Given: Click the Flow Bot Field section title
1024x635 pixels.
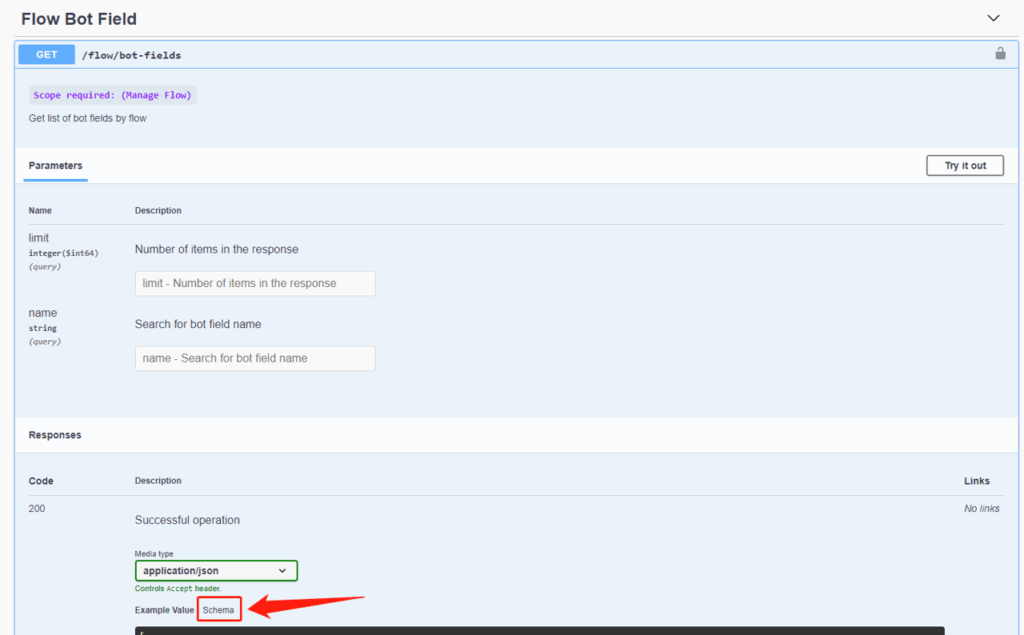Looking at the screenshot, I should (x=79, y=19).
